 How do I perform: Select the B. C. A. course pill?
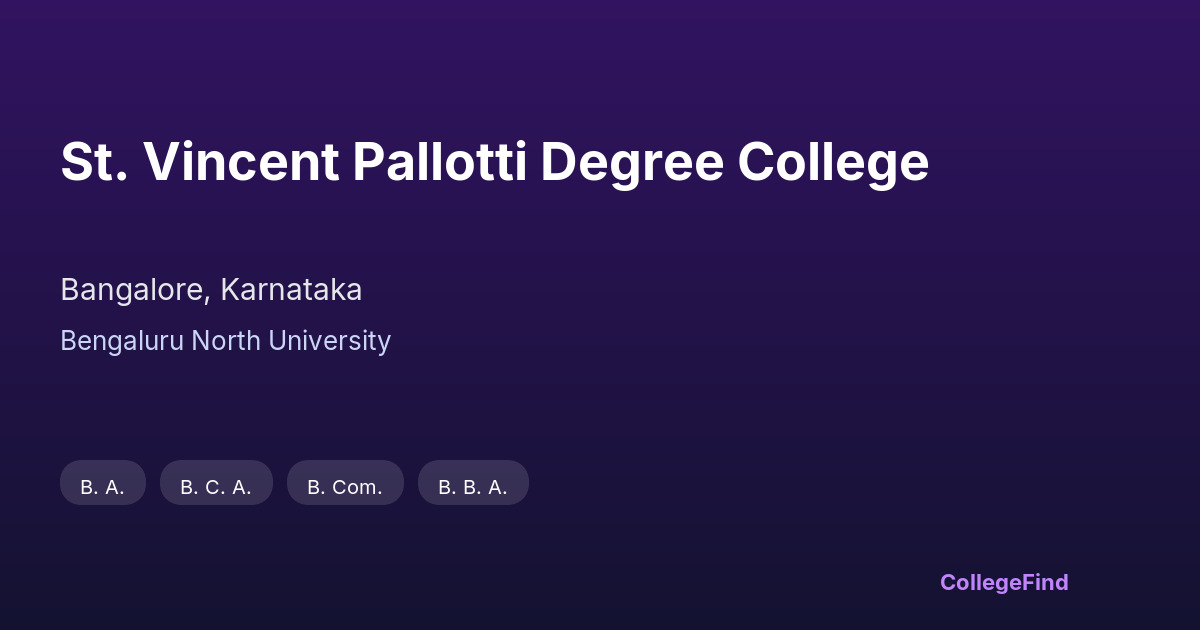216,484
